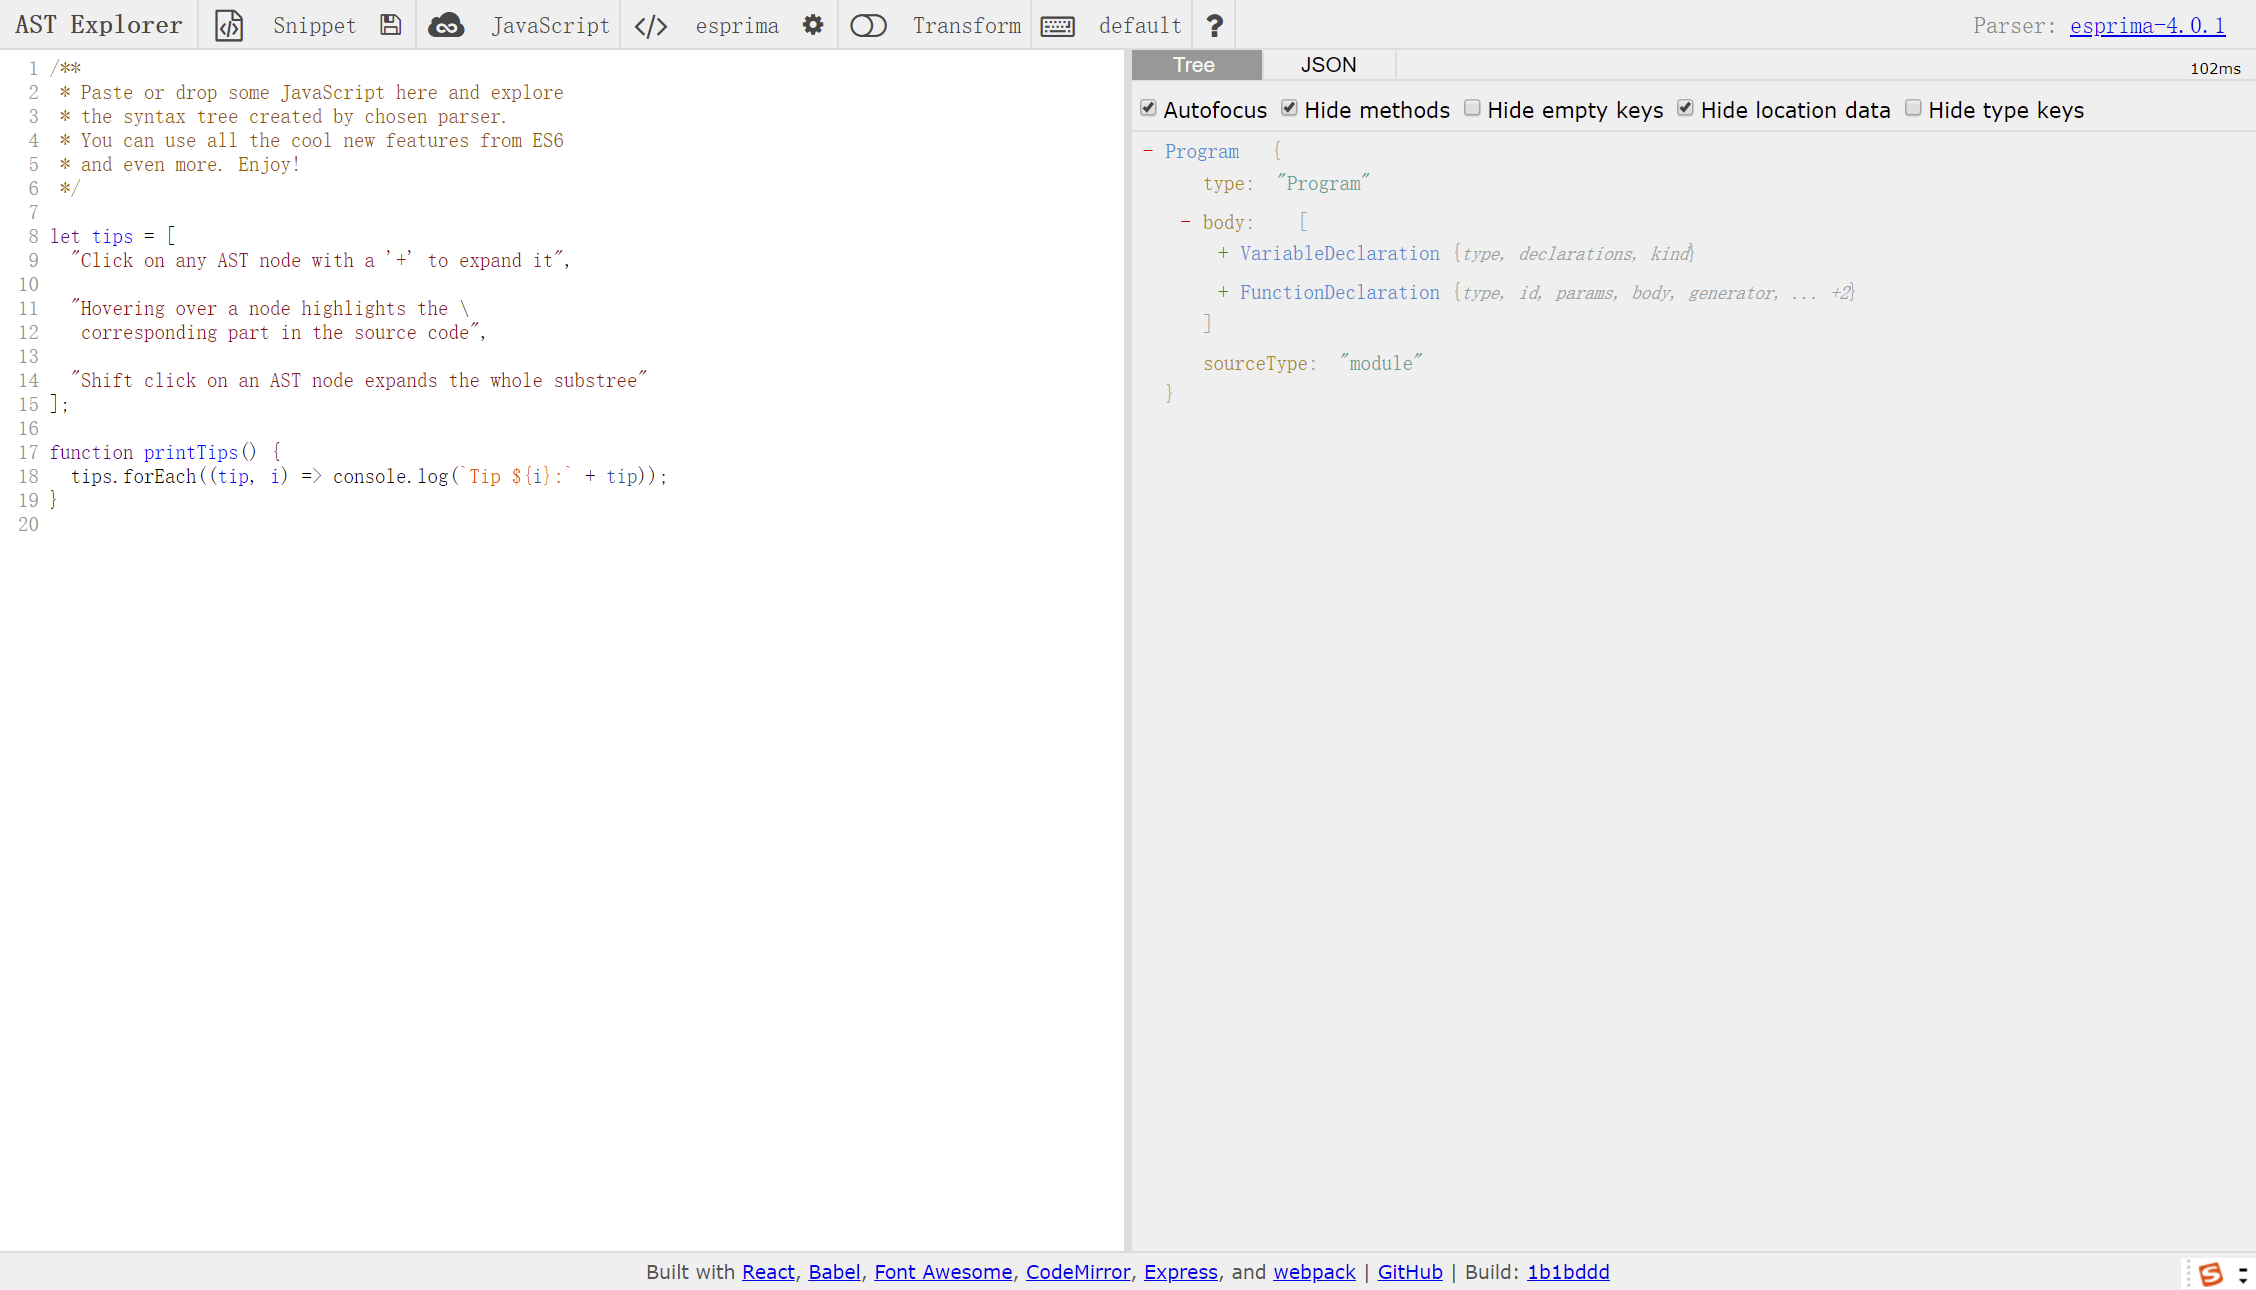Click the 102ms parse time label
2256x1290 pixels.
(x=2215, y=69)
